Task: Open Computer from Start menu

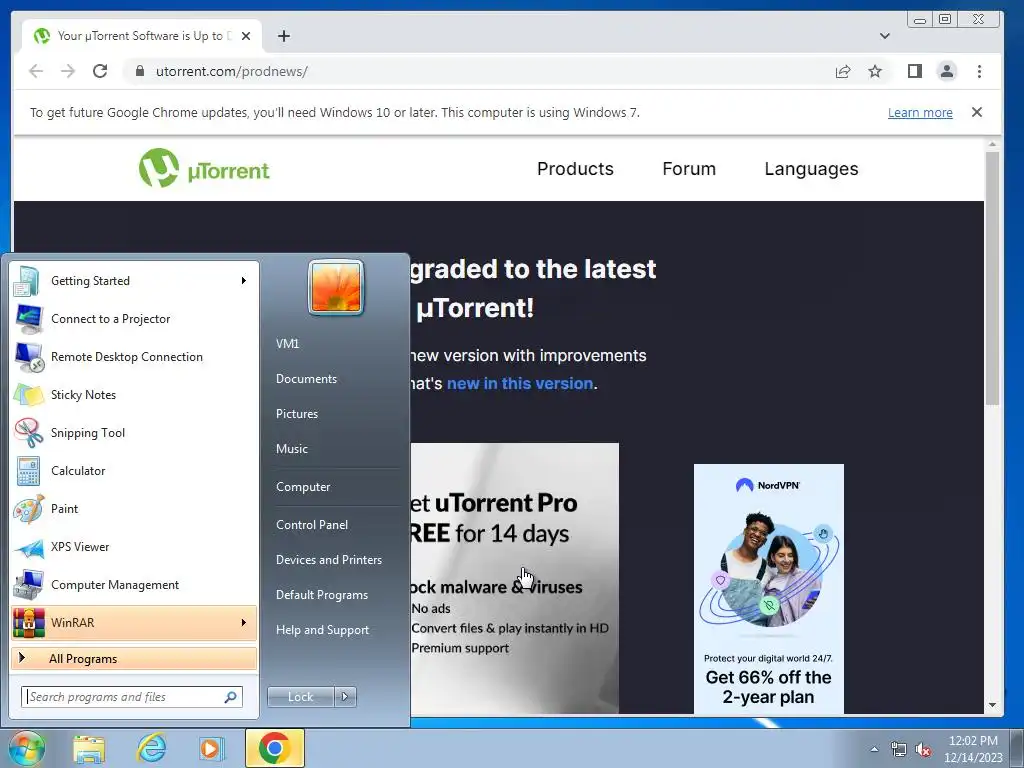Action: 303,487
